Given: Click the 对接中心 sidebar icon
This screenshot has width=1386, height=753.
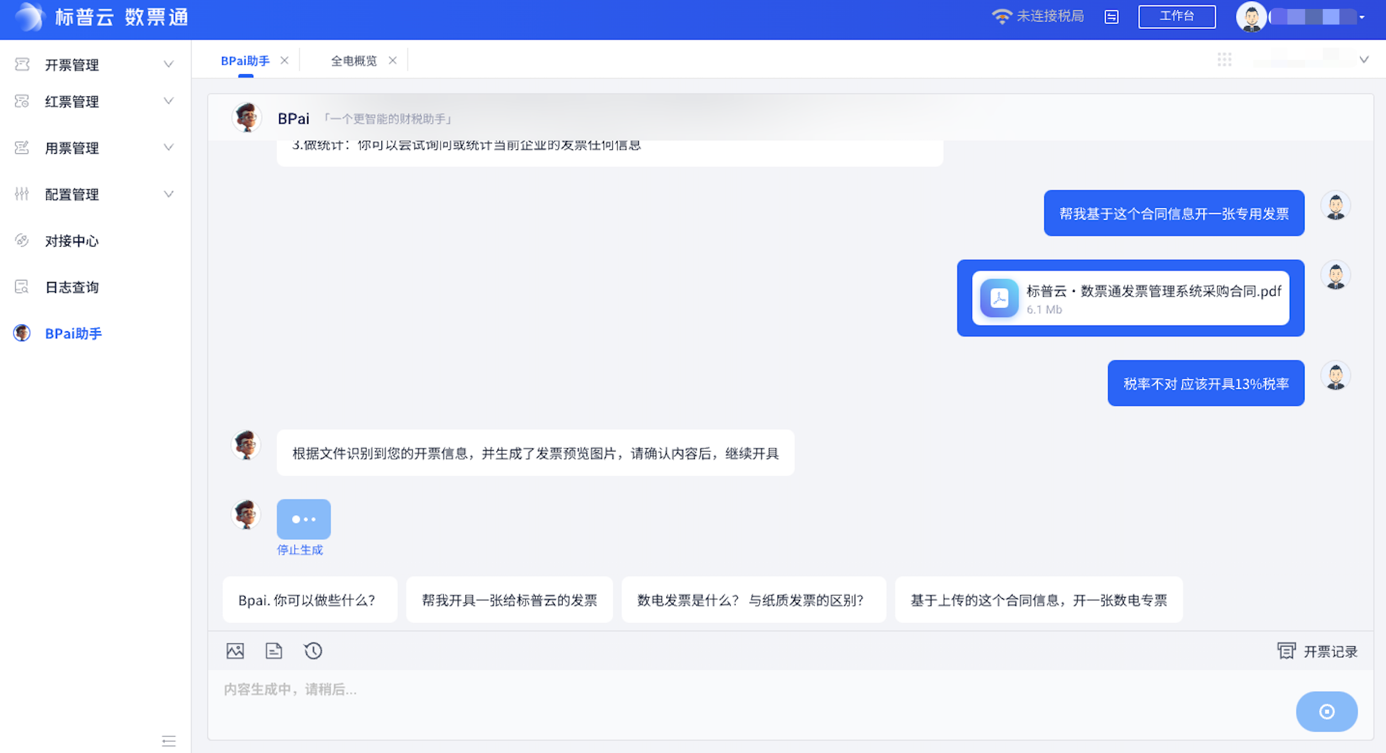Looking at the screenshot, I should [22, 240].
